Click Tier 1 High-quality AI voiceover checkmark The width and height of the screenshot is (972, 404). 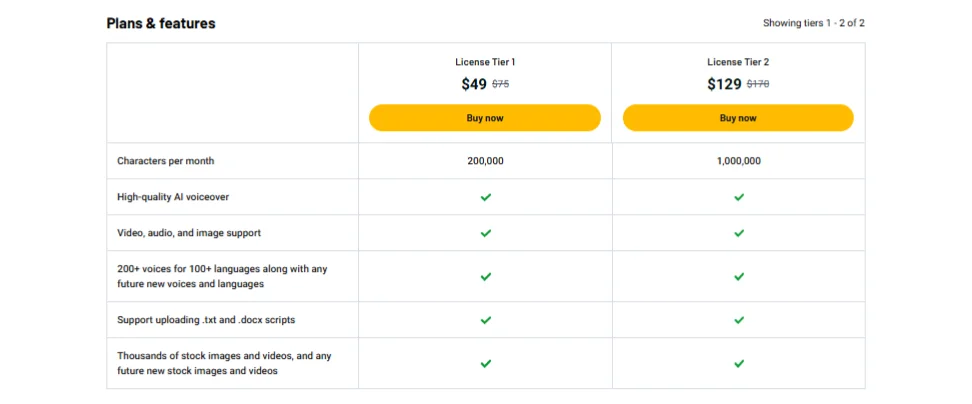486,197
